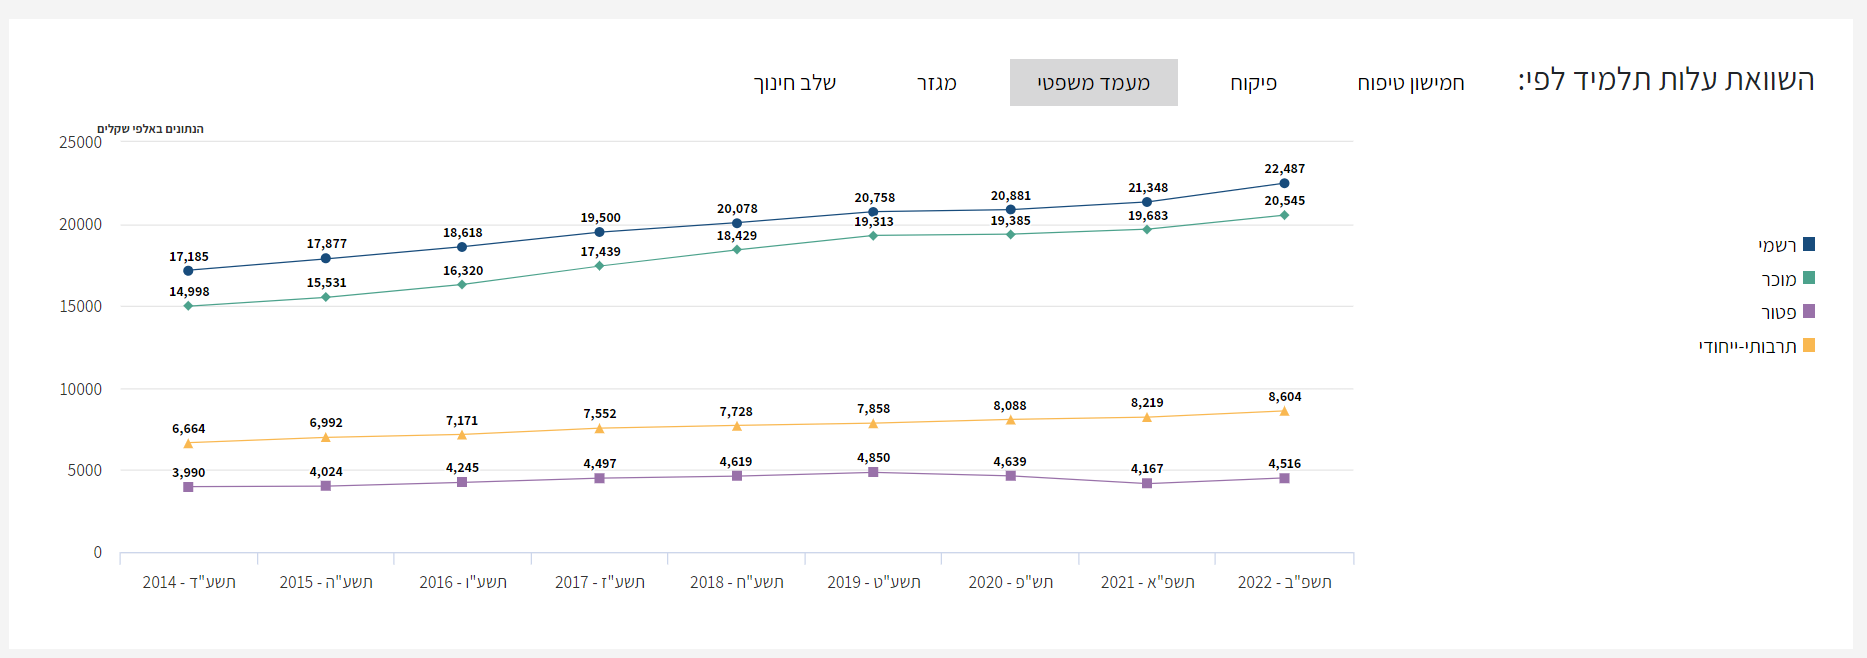Select the שלב חינוך tab
The image size is (1867, 658).
(x=795, y=83)
